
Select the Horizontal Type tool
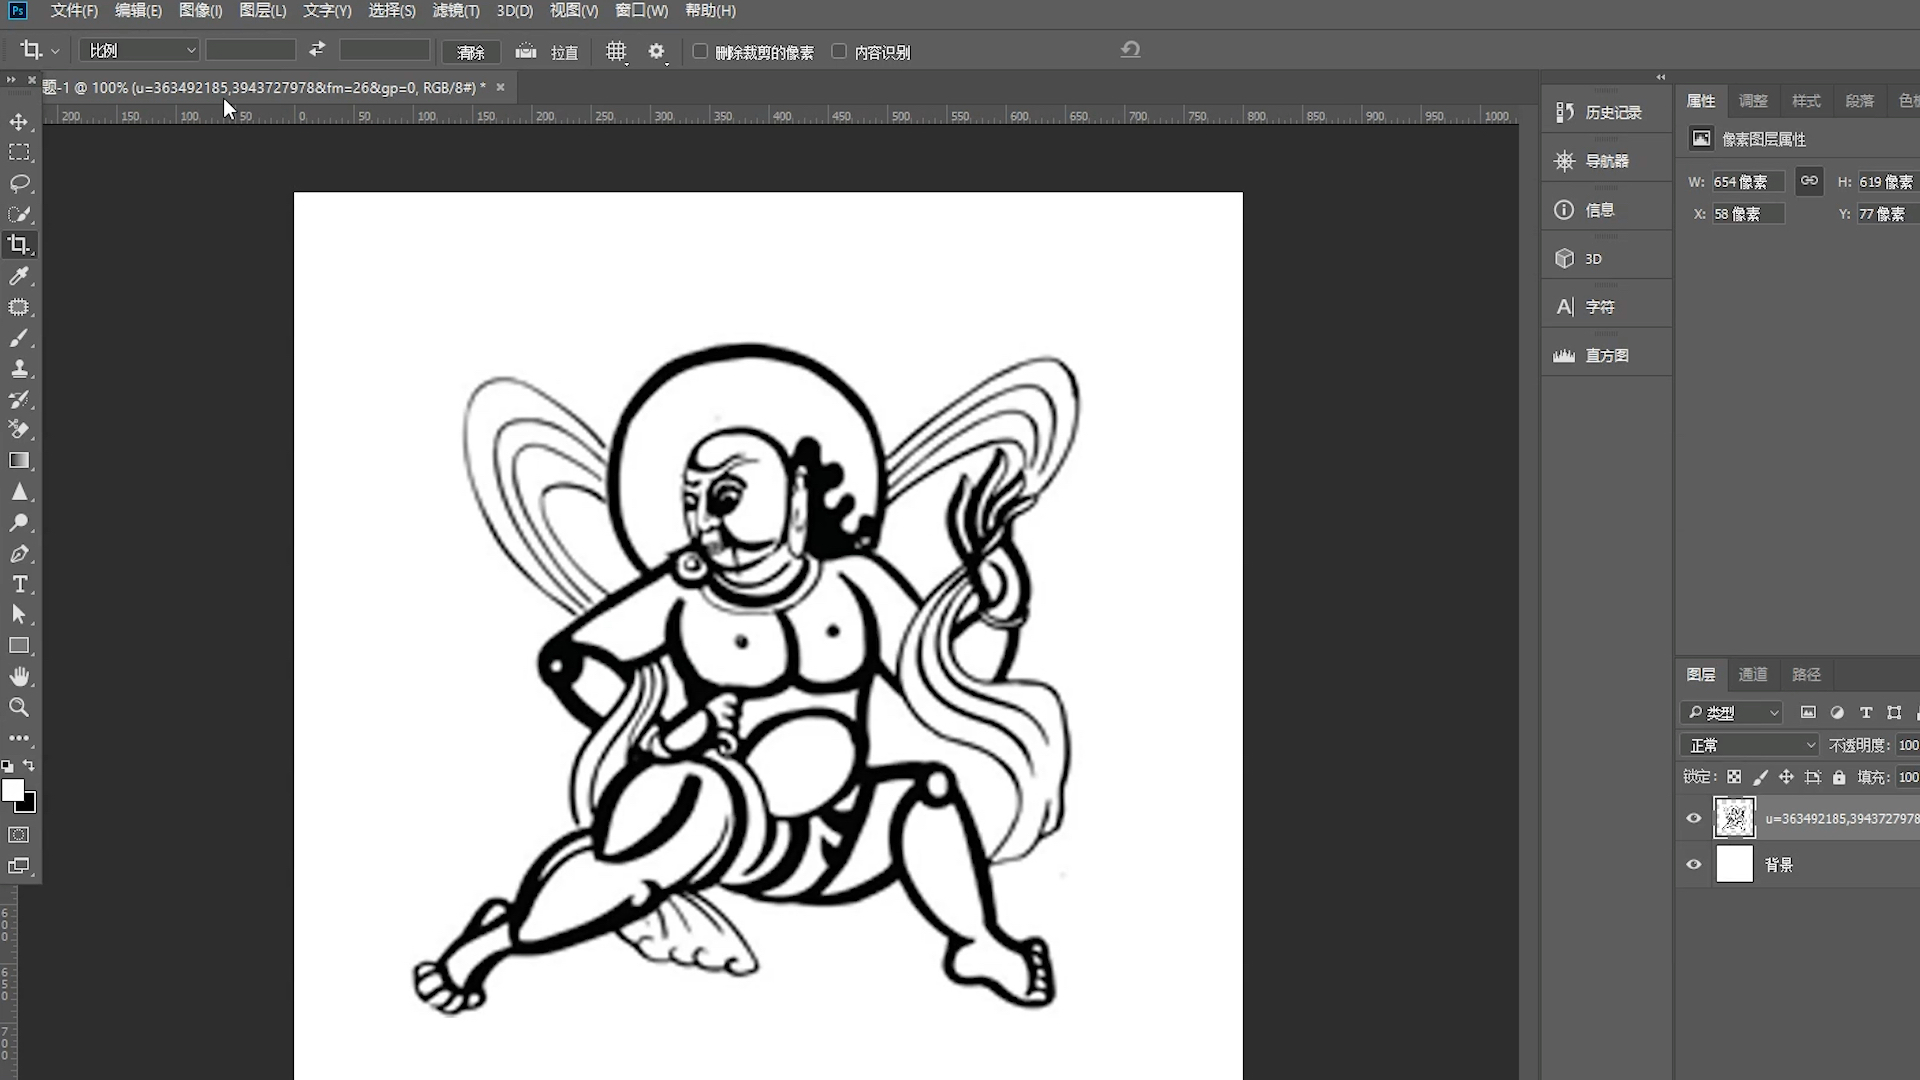tap(19, 584)
